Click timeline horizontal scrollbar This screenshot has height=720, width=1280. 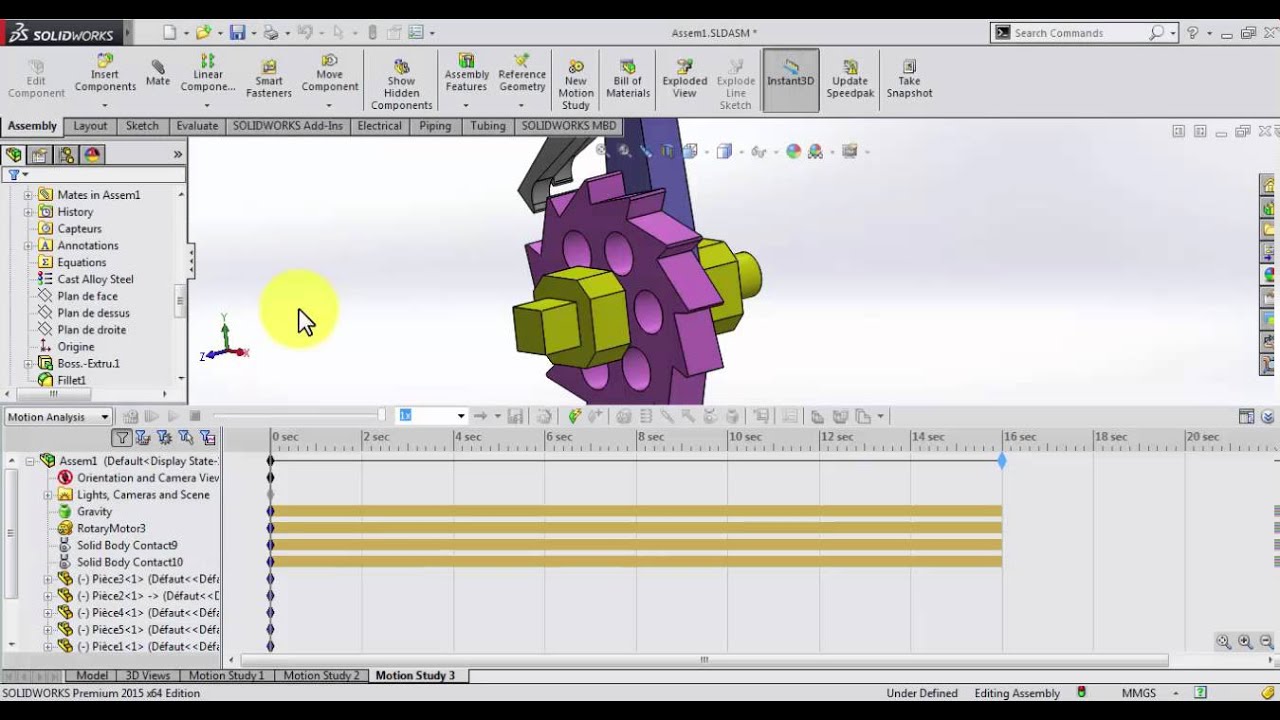pos(704,660)
